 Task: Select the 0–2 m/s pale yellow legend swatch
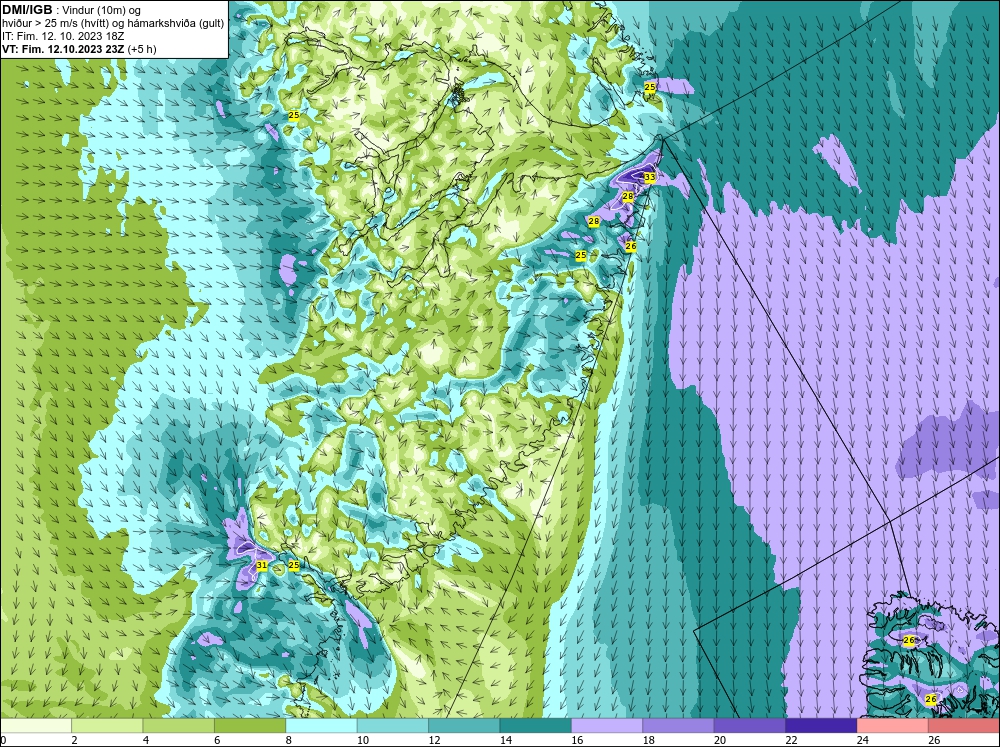(x=36, y=725)
